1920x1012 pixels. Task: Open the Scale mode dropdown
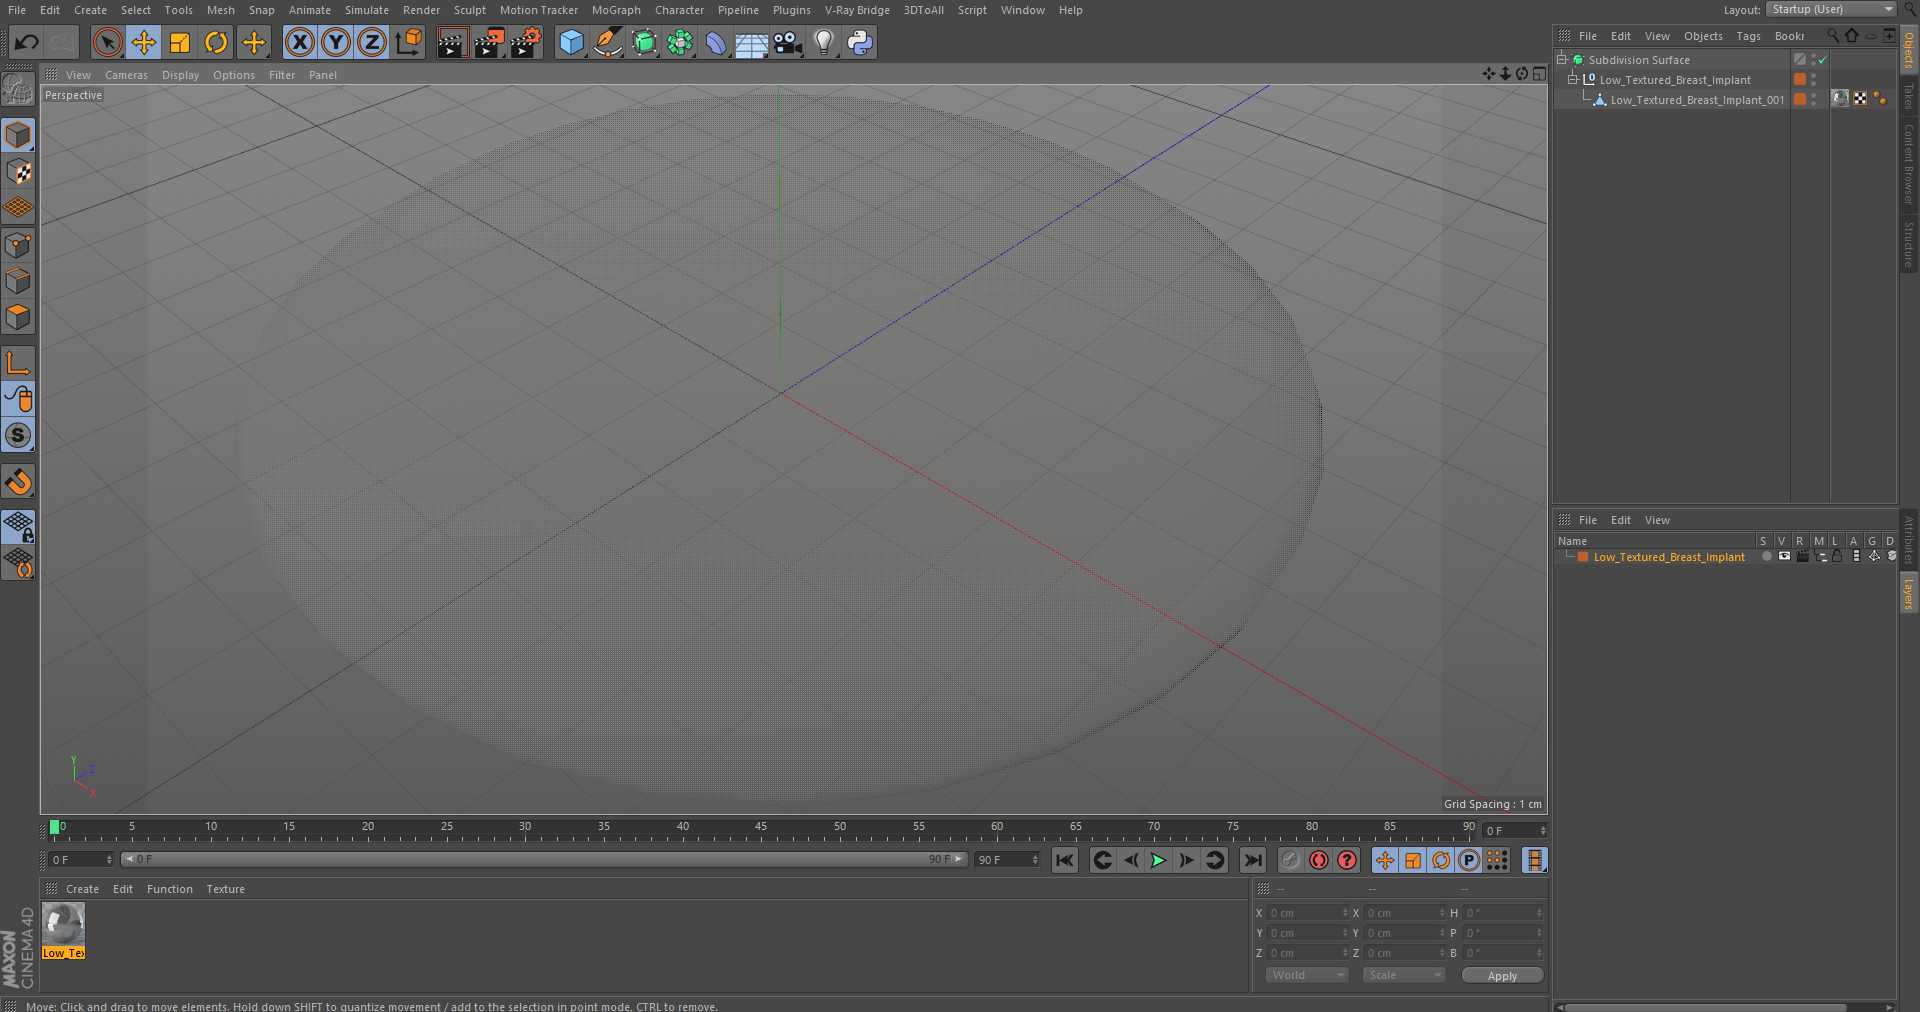click(x=1404, y=975)
